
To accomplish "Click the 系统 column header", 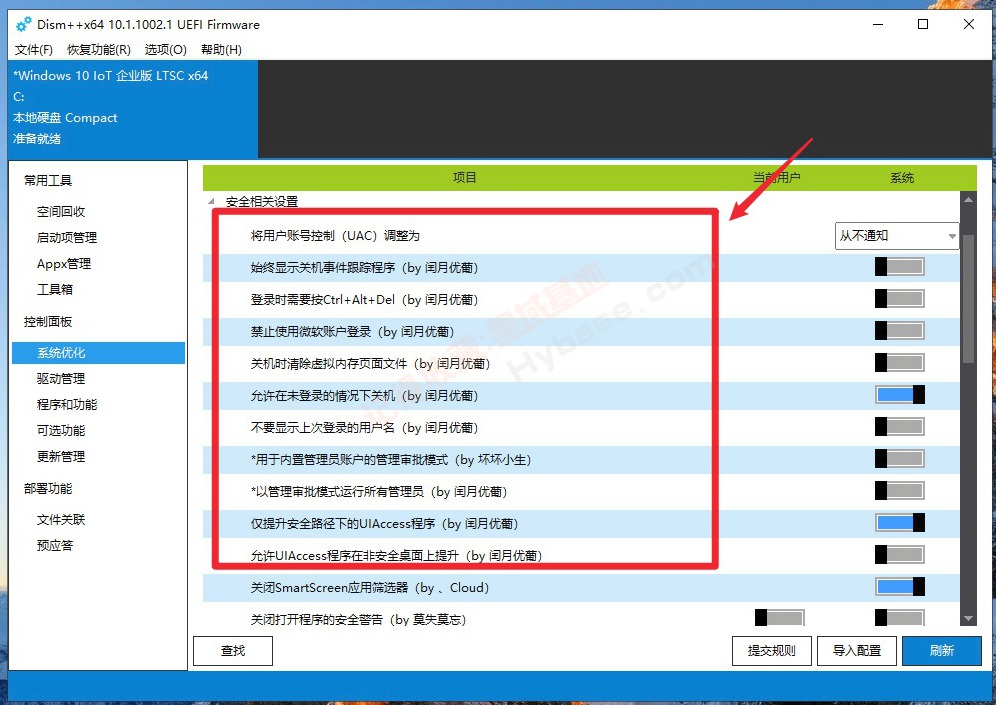I will (x=901, y=178).
